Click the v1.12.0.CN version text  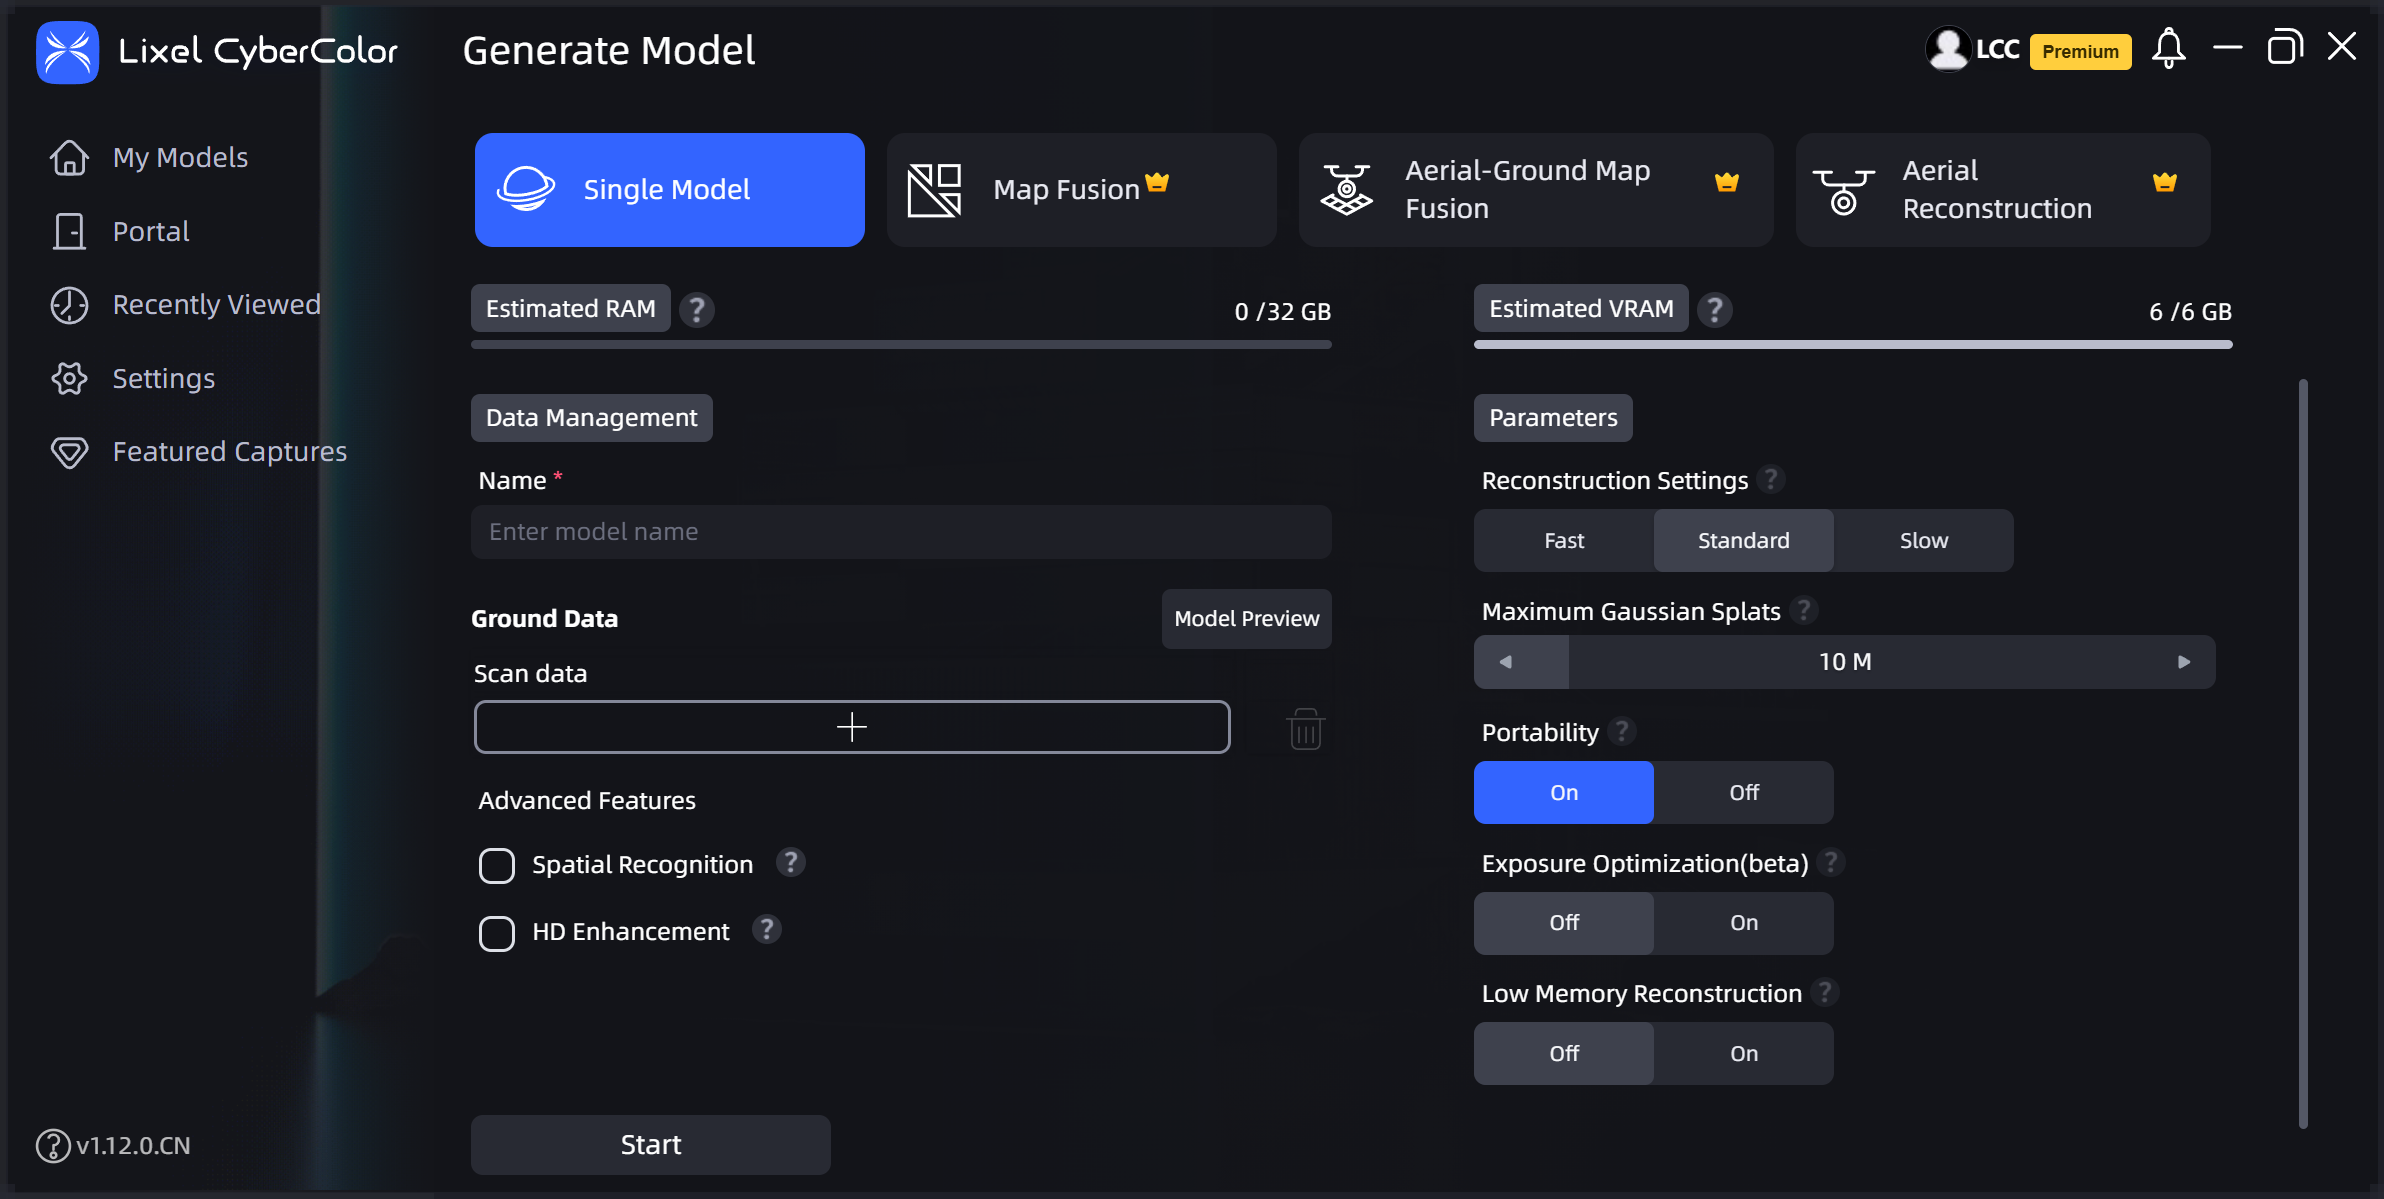pyautogui.click(x=133, y=1146)
